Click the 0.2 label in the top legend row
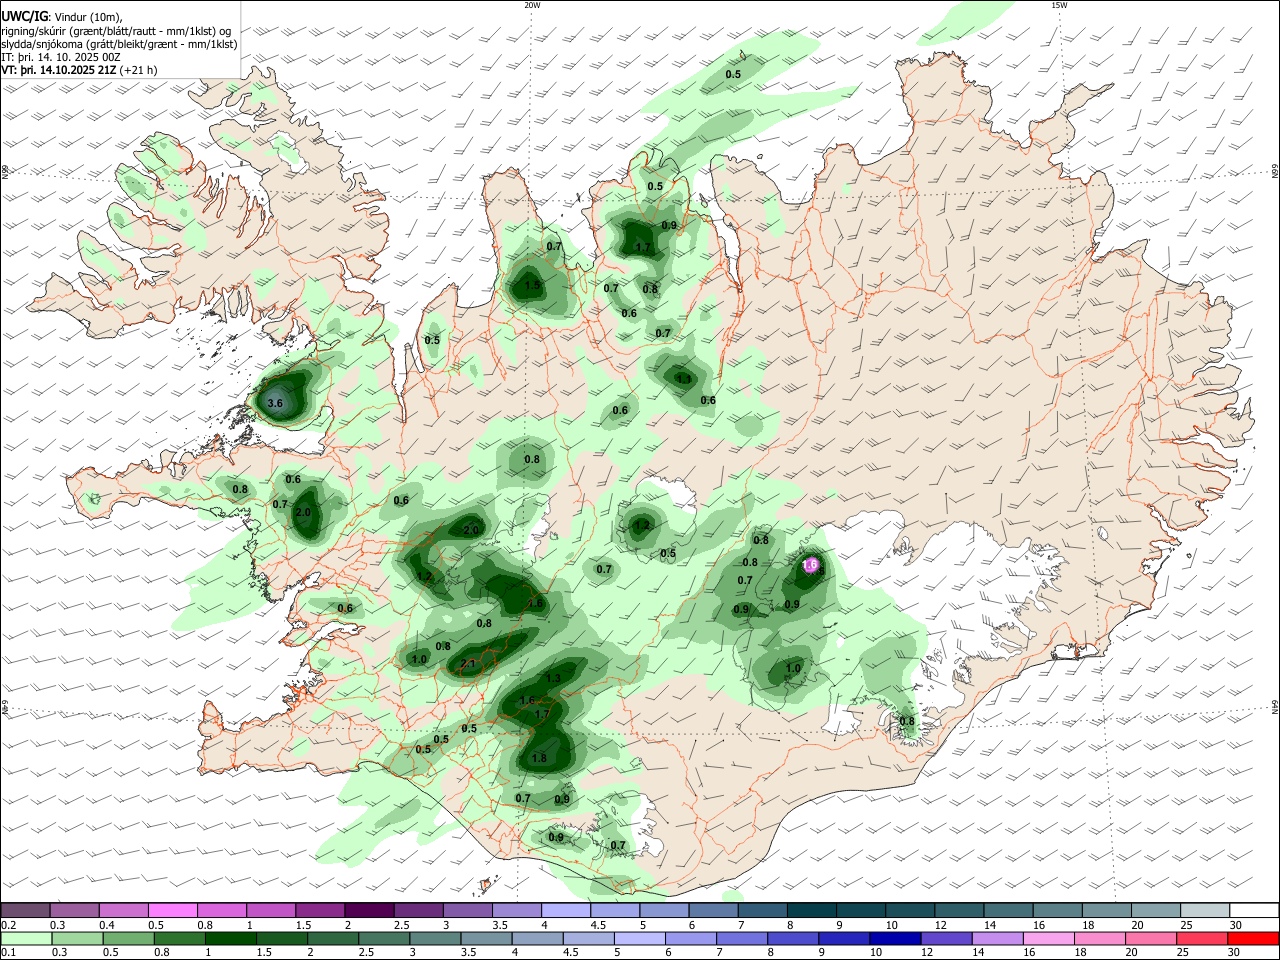Viewport: 1280px width, 960px height. (8, 925)
